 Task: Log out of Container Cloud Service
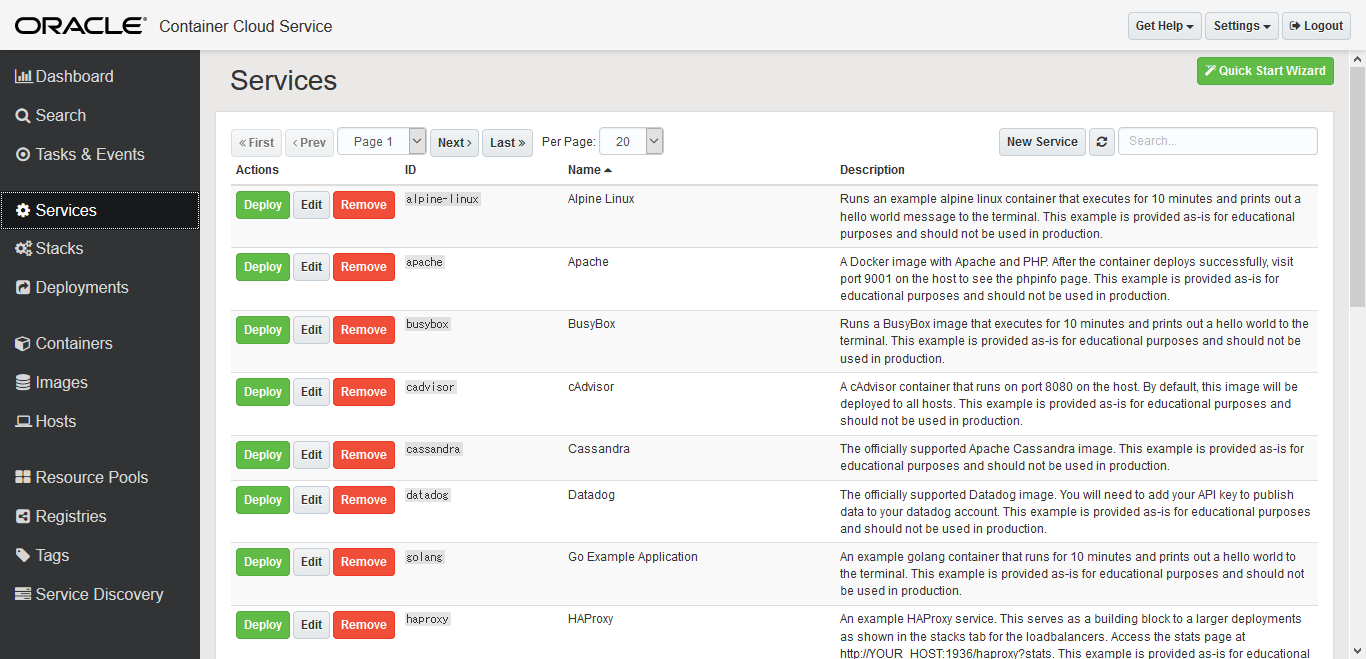1316,26
